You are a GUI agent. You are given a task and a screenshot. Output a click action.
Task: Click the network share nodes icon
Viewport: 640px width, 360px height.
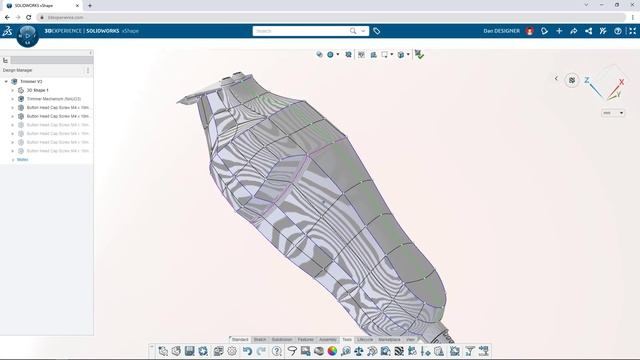tap(589, 31)
